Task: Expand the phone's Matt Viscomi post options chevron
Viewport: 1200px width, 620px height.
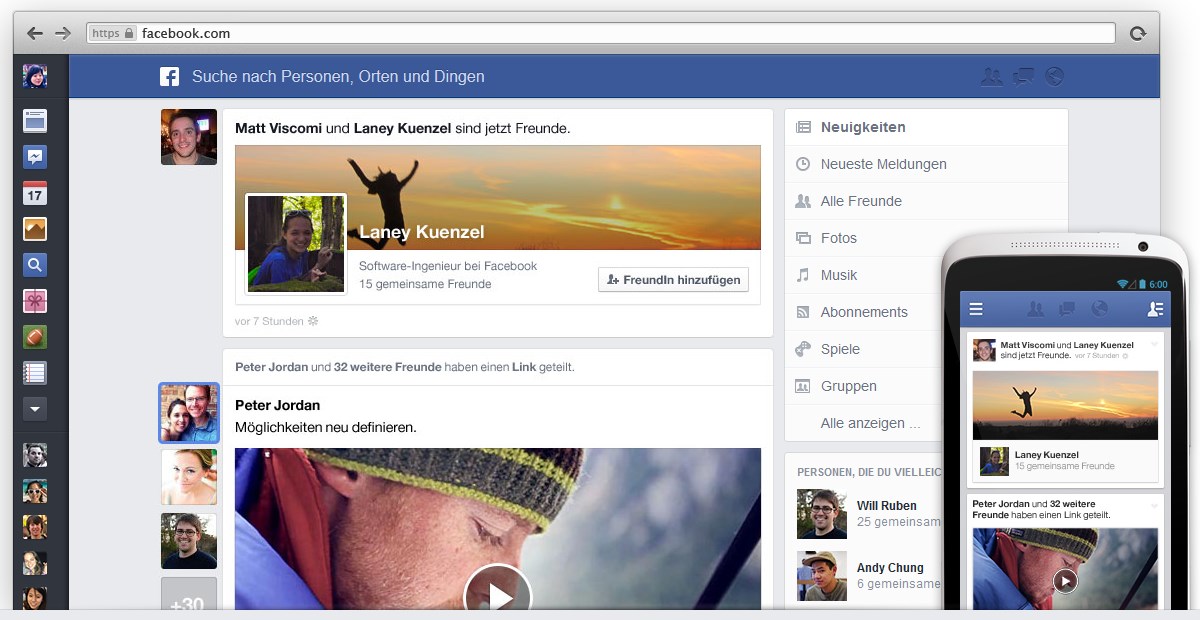Action: (x=1154, y=344)
